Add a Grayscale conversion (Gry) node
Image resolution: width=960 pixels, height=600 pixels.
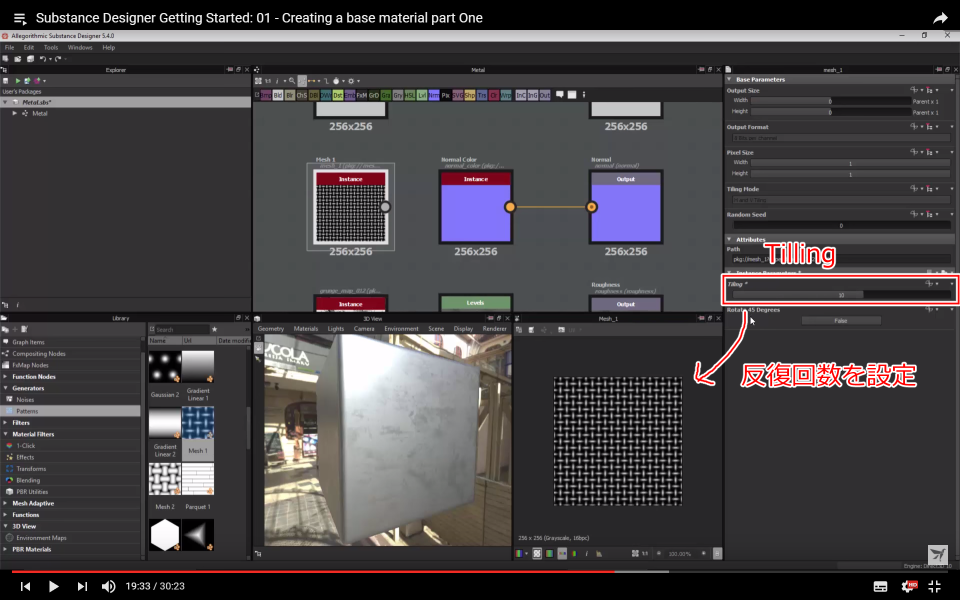pos(398,95)
